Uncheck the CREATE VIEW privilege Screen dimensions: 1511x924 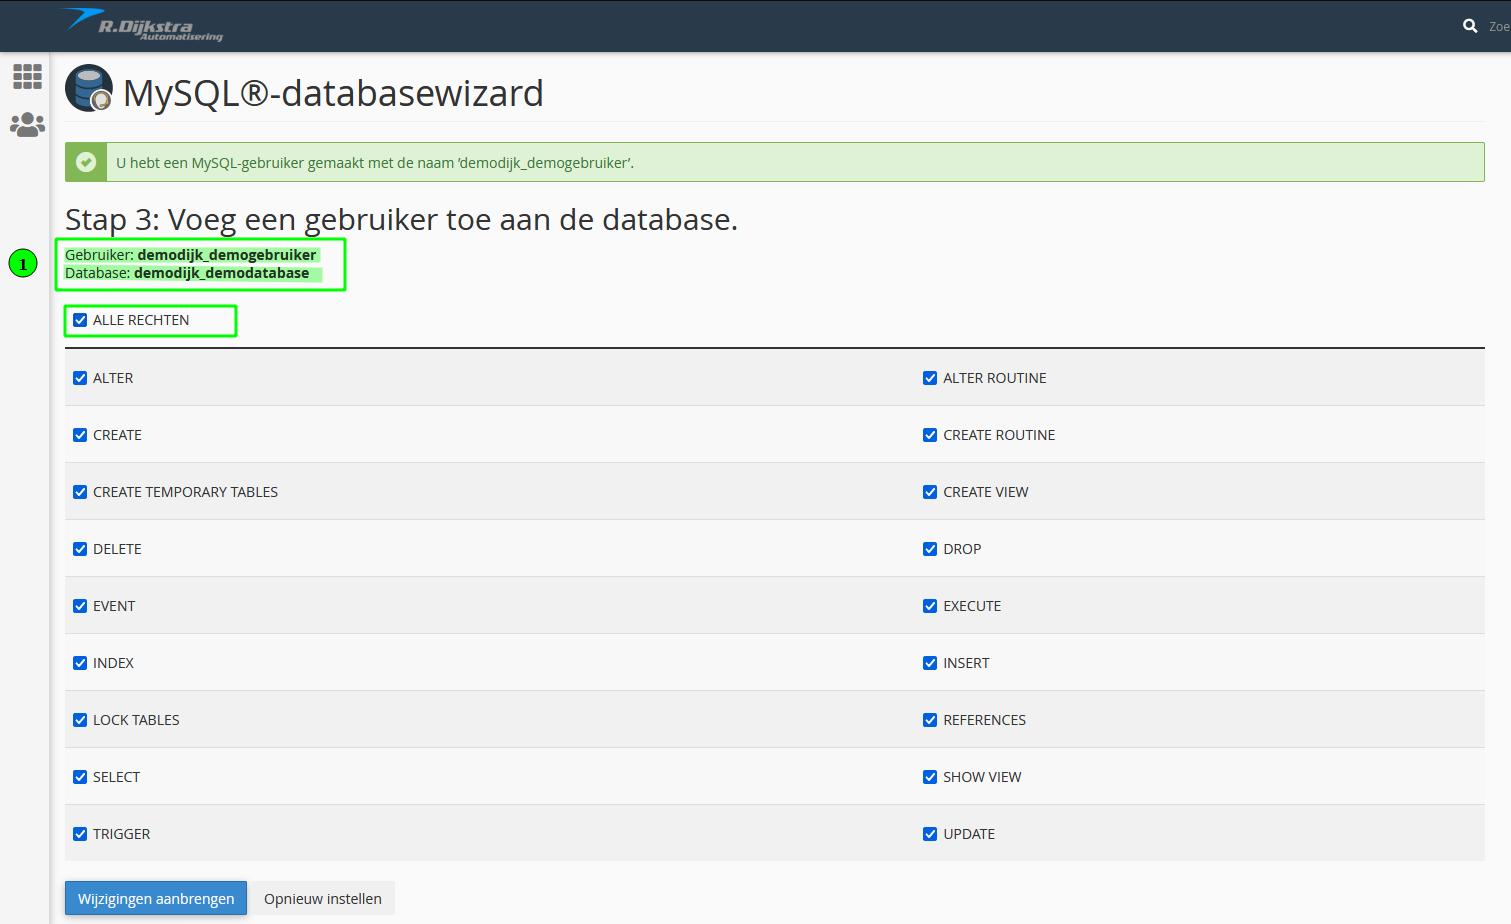pyautogui.click(x=930, y=492)
